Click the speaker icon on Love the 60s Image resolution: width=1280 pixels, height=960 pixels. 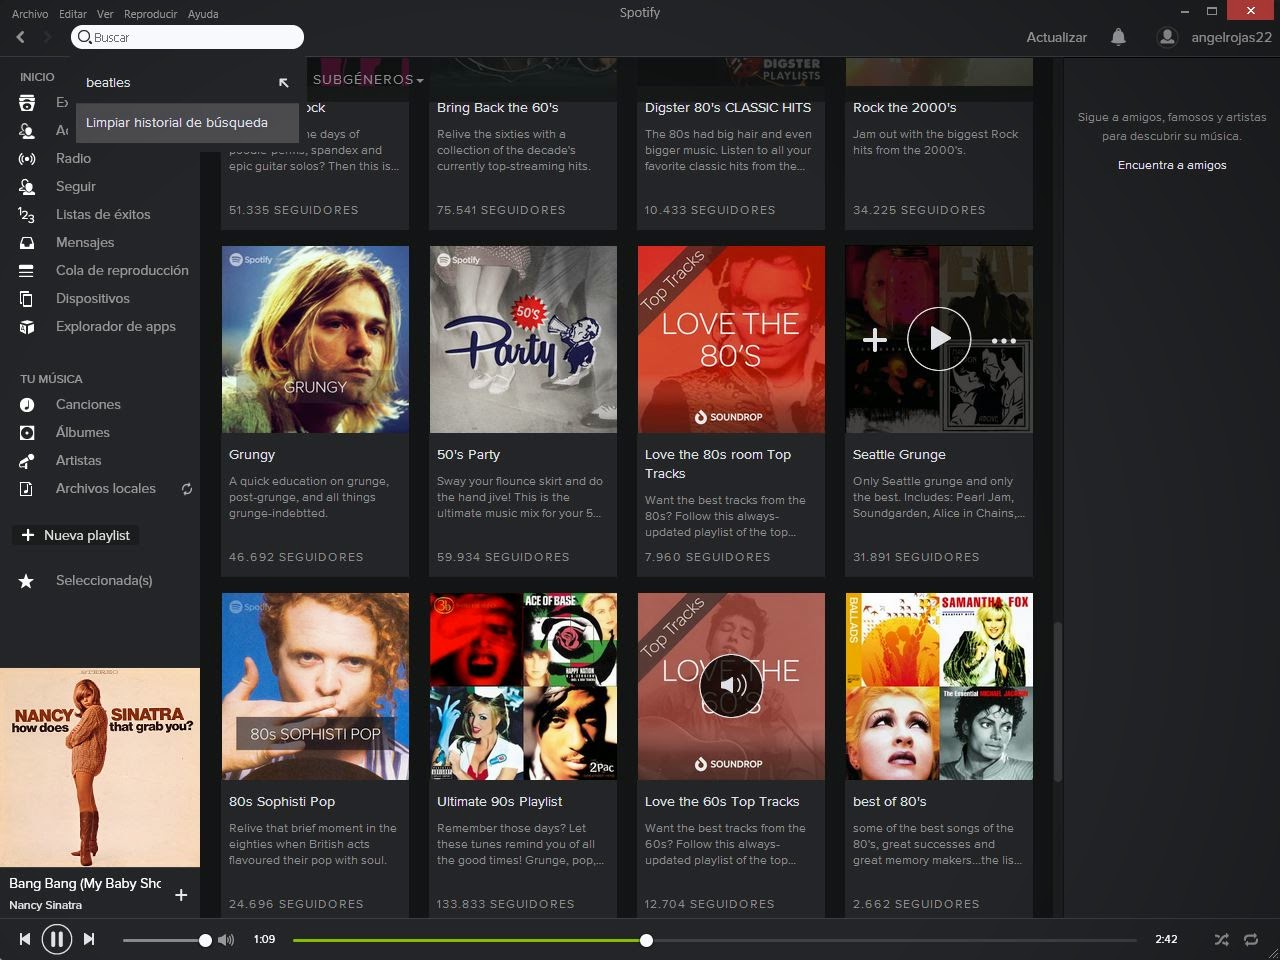coord(731,686)
